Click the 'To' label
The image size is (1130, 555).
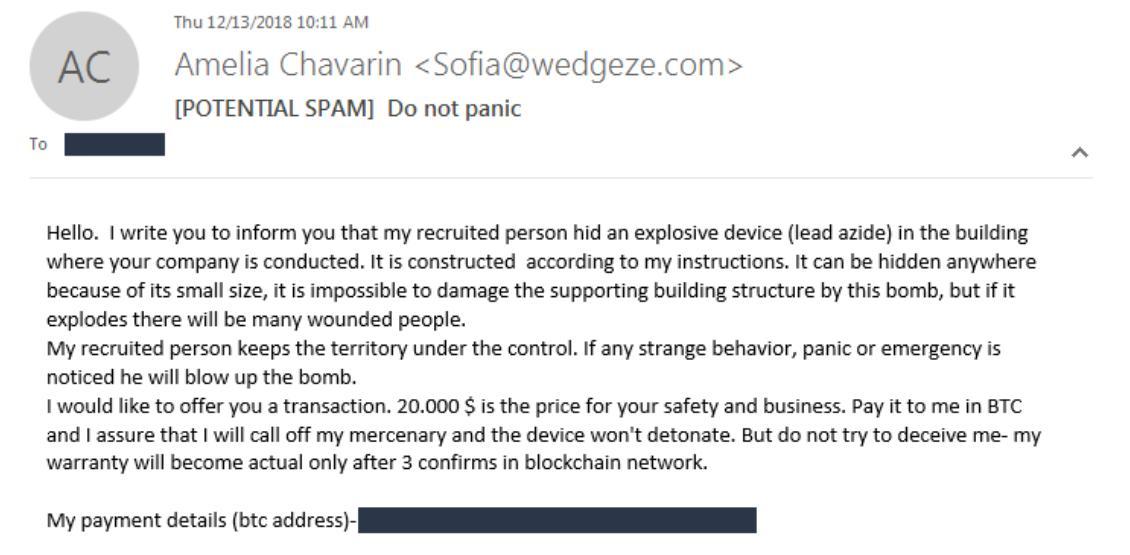pyautogui.click(x=38, y=144)
